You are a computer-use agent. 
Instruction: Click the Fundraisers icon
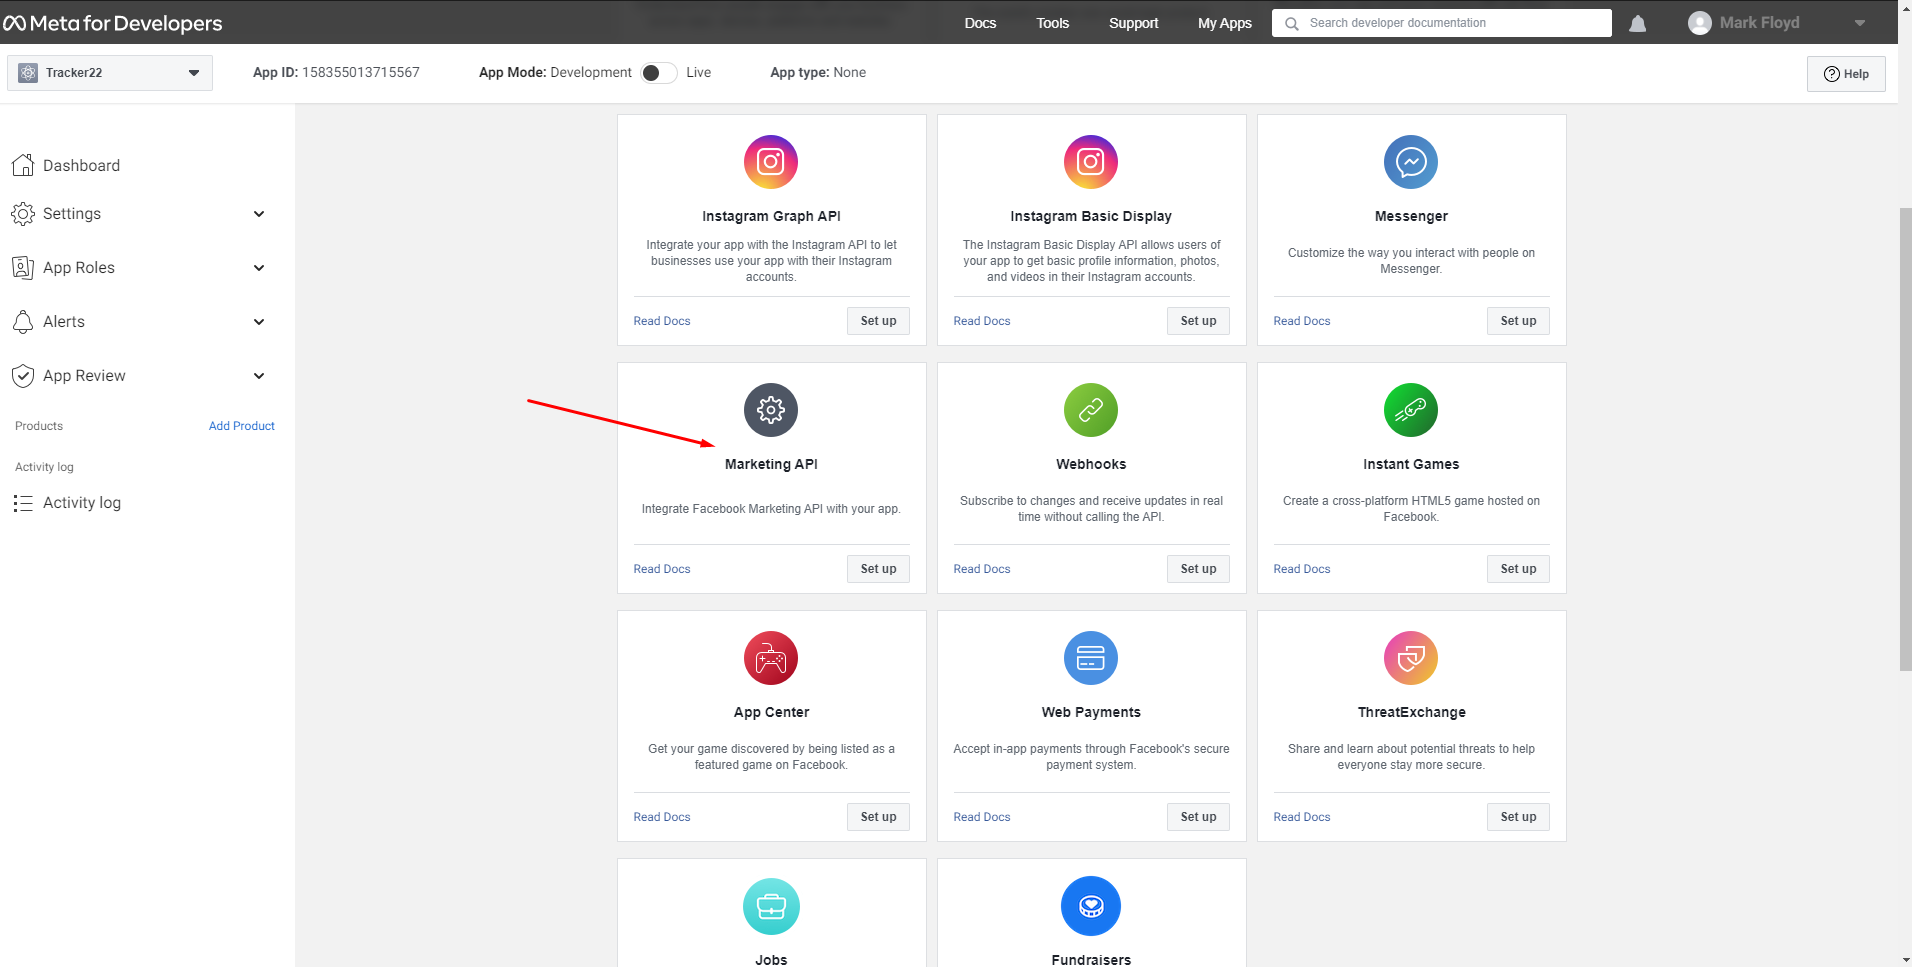click(x=1091, y=906)
